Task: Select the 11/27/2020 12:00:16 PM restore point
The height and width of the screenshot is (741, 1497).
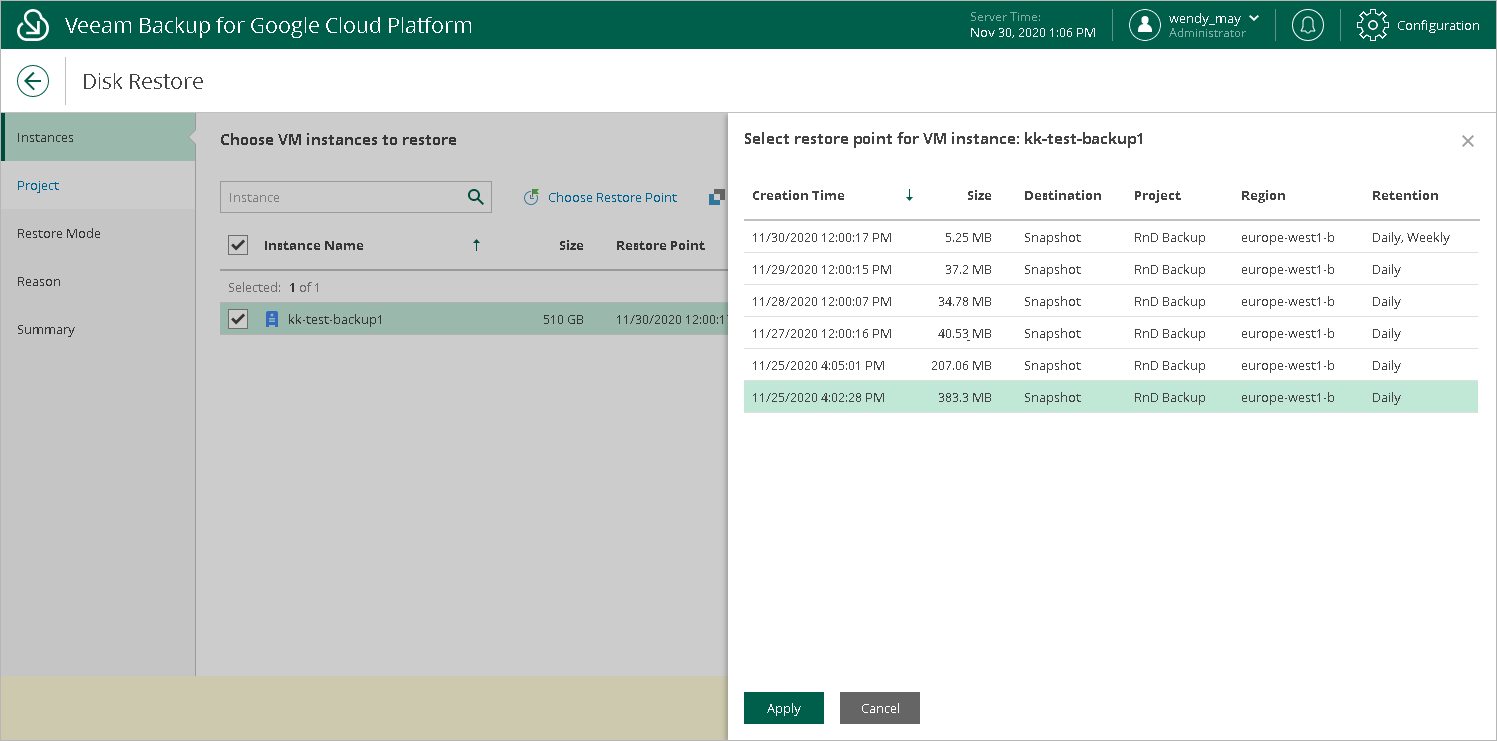Action: click(x=1111, y=333)
